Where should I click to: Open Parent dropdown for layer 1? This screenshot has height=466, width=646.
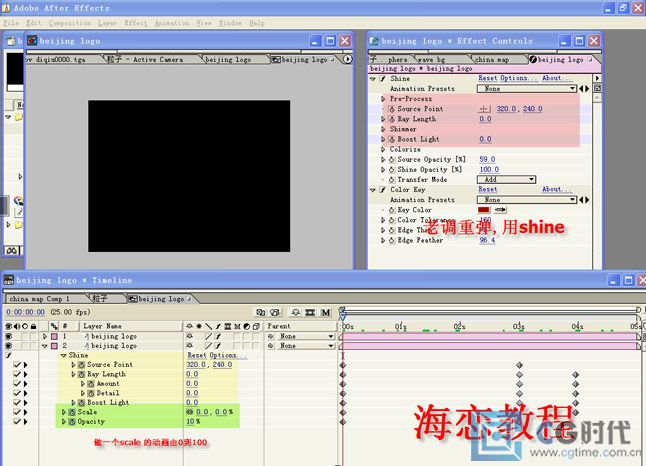click(305, 336)
